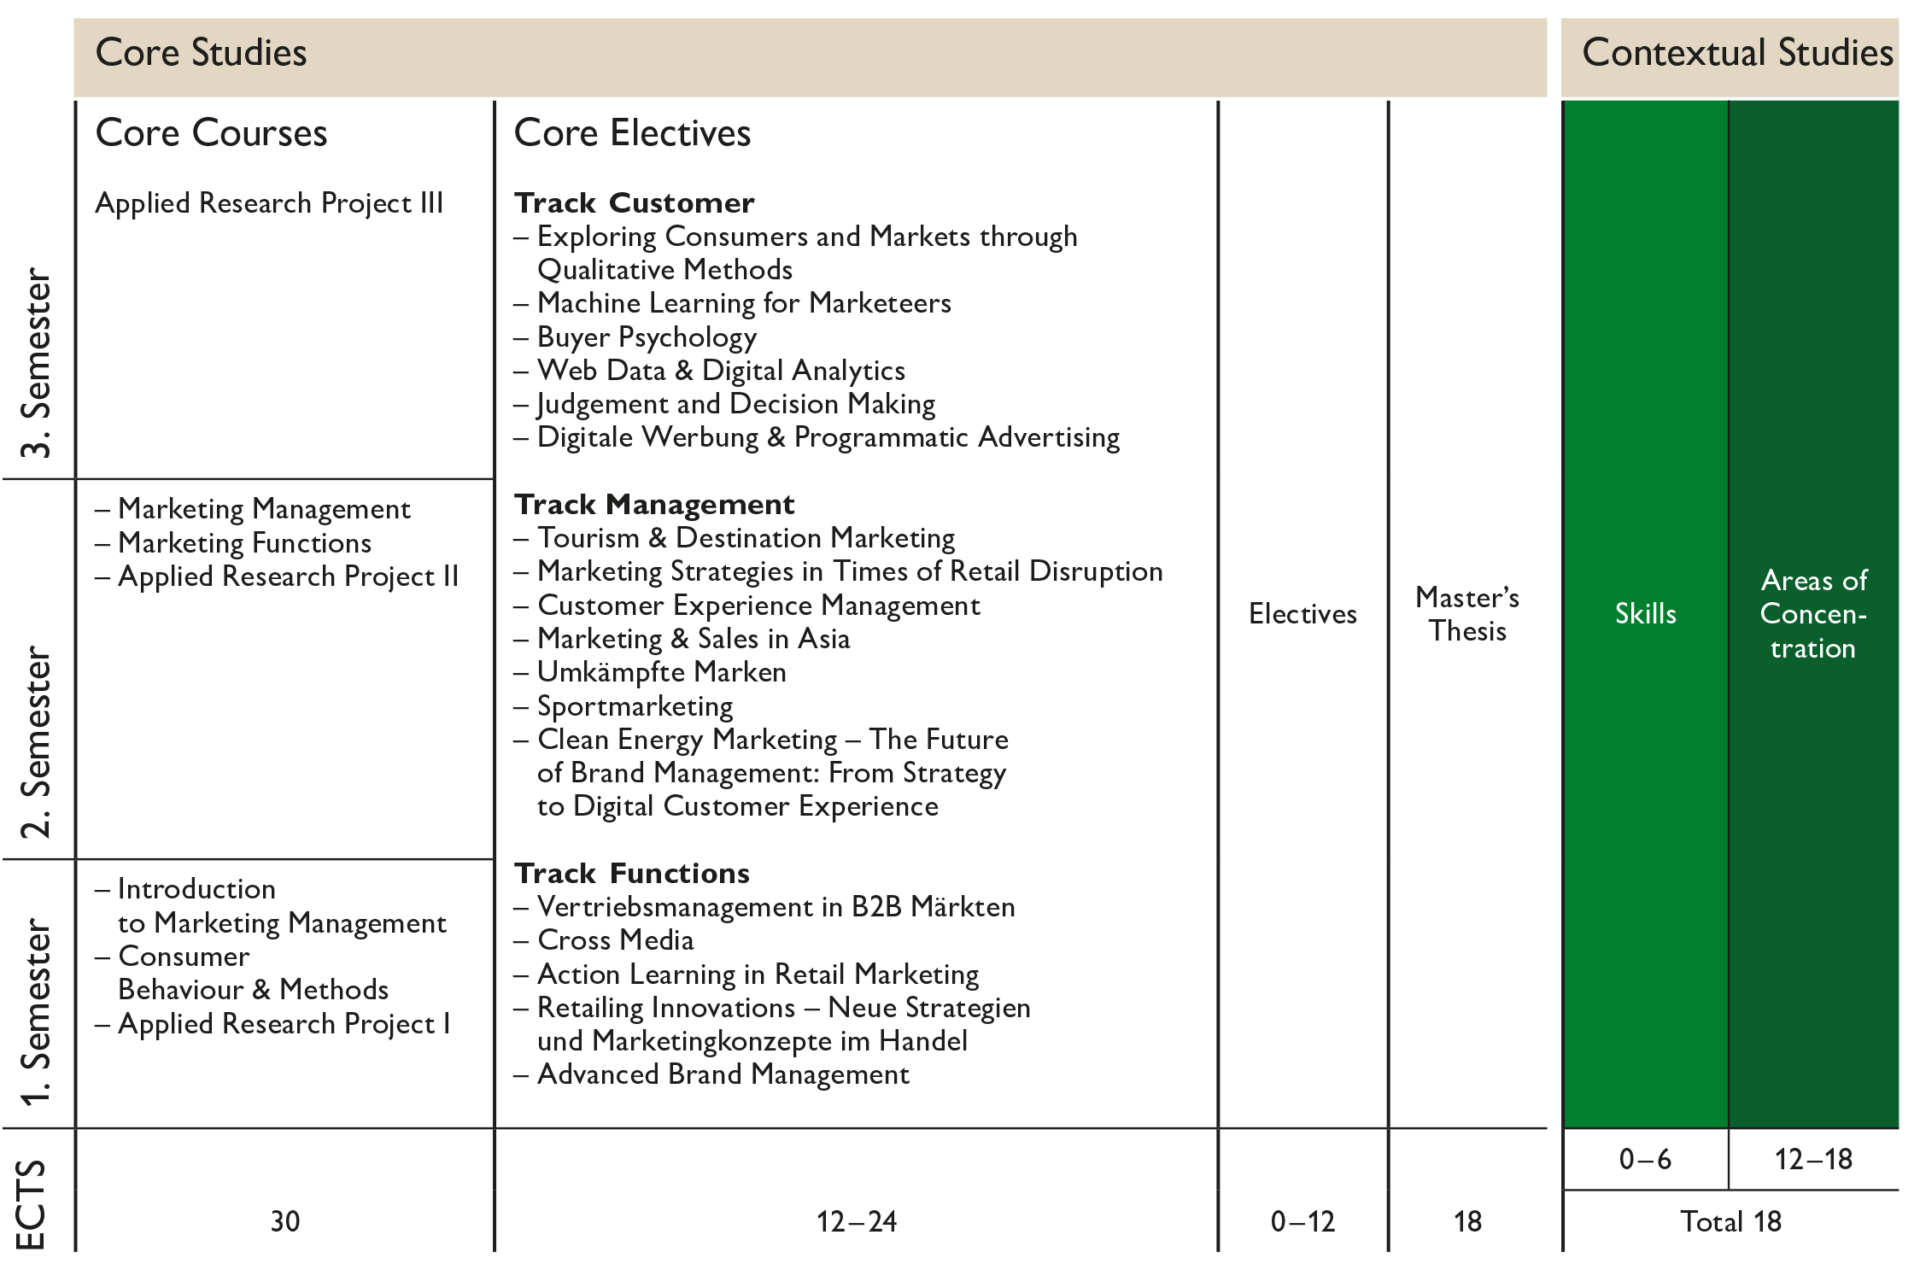The image size is (1918, 1264).
Task: Click Advanced Brand Management
Action: coord(722,1074)
